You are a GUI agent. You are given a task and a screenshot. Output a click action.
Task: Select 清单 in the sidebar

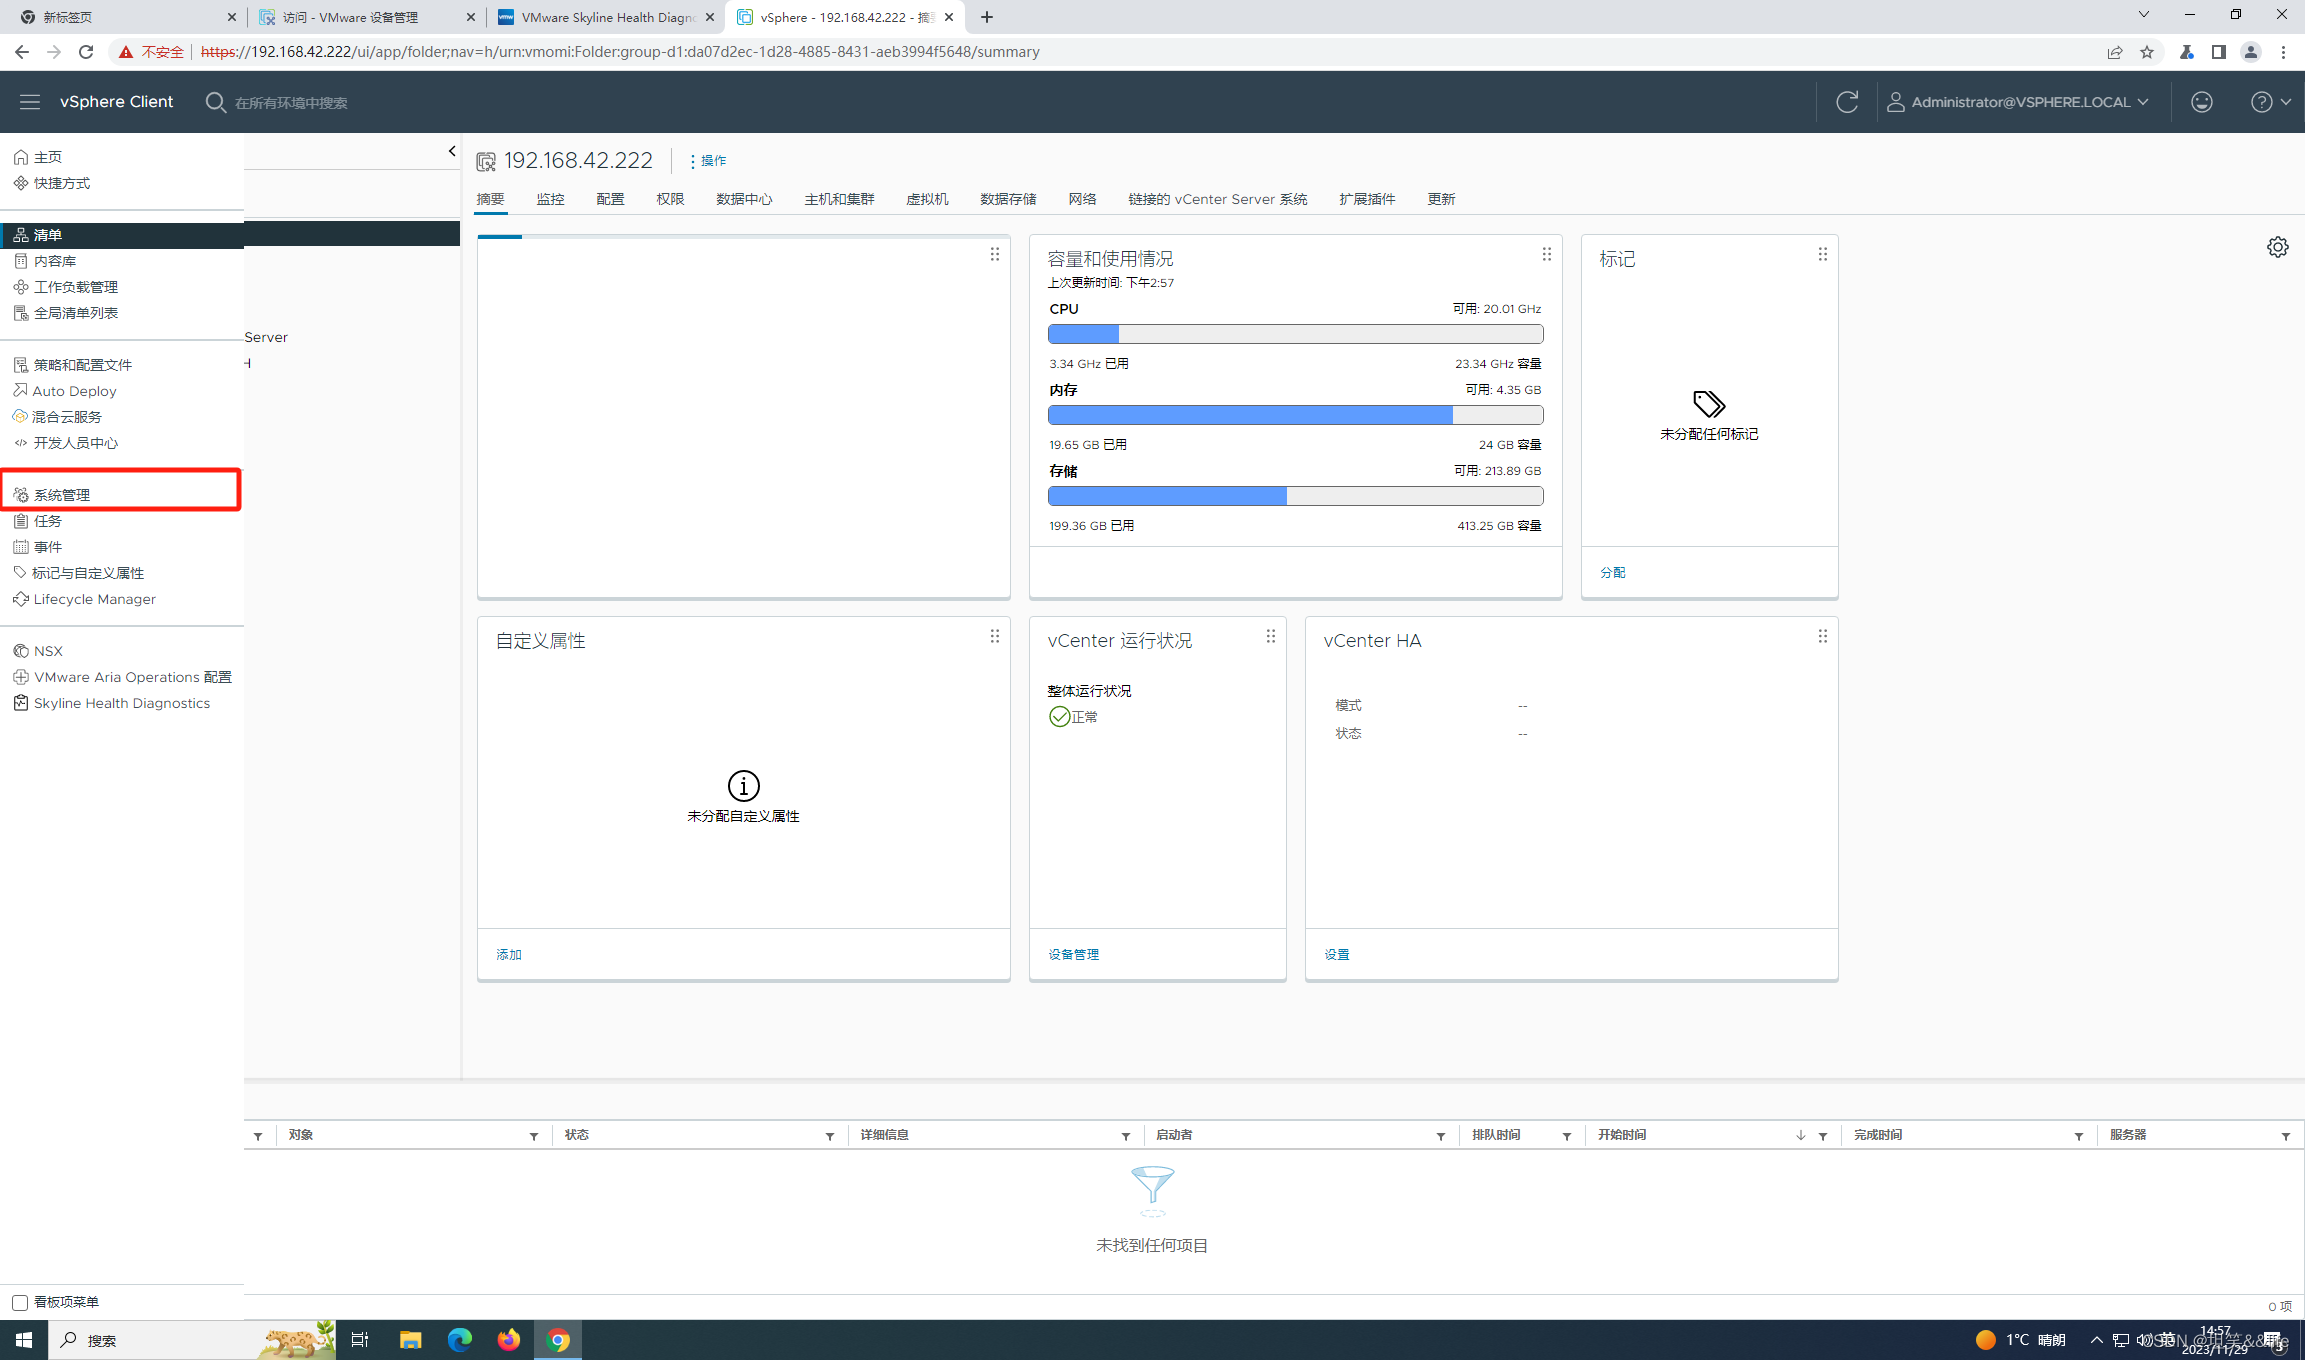pyautogui.click(x=122, y=235)
